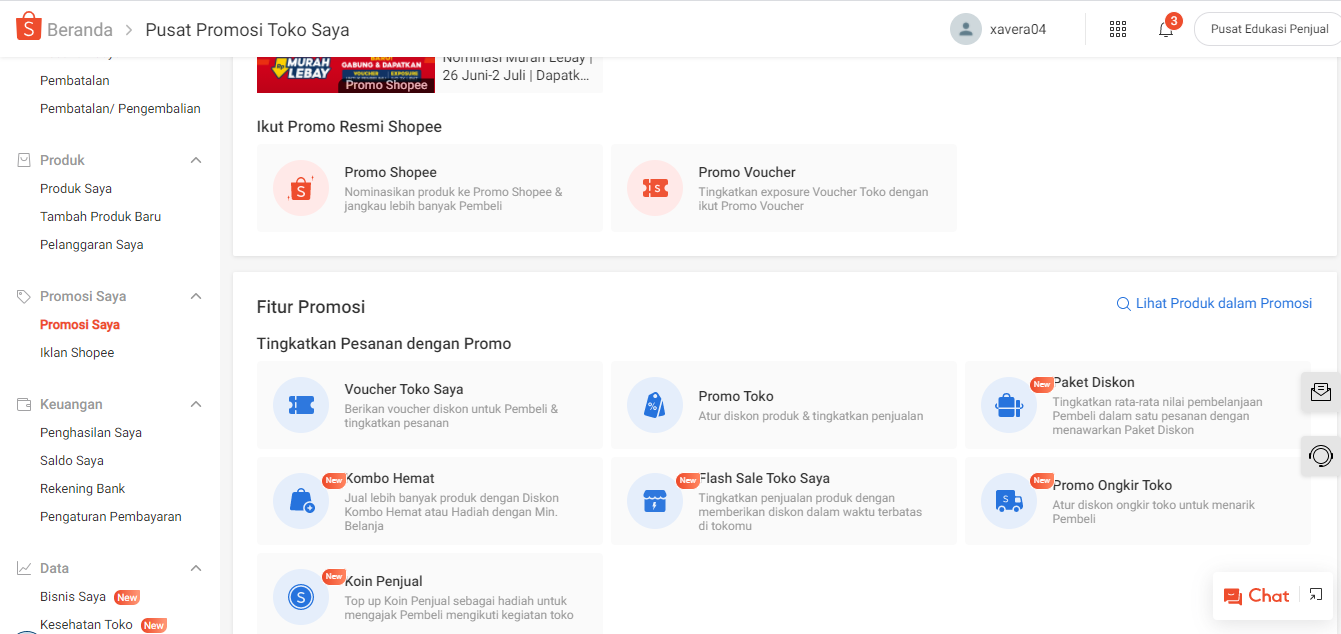1341x634 pixels.
Task: Collapse the Promosi Saya section chevron
Action: point(196,296)
